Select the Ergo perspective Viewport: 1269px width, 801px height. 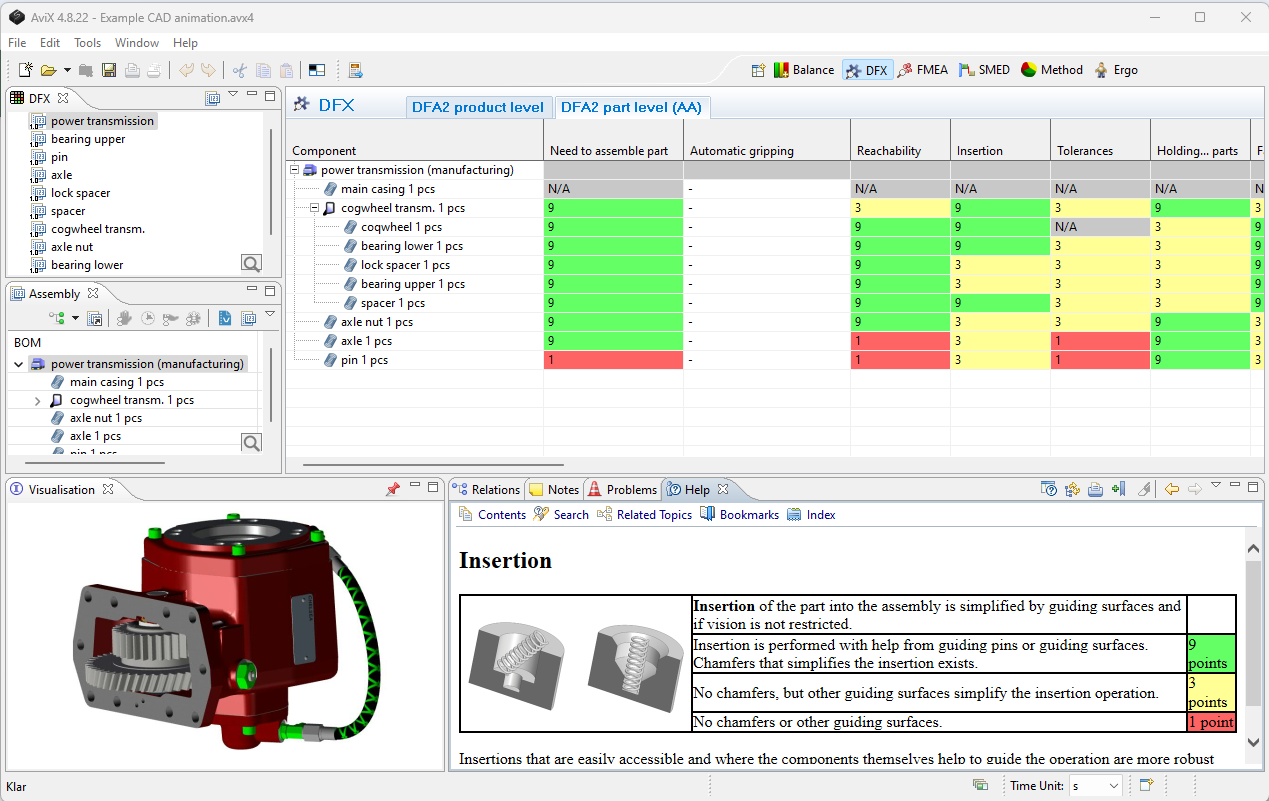pyautogui.click(x=1116, y=70)
